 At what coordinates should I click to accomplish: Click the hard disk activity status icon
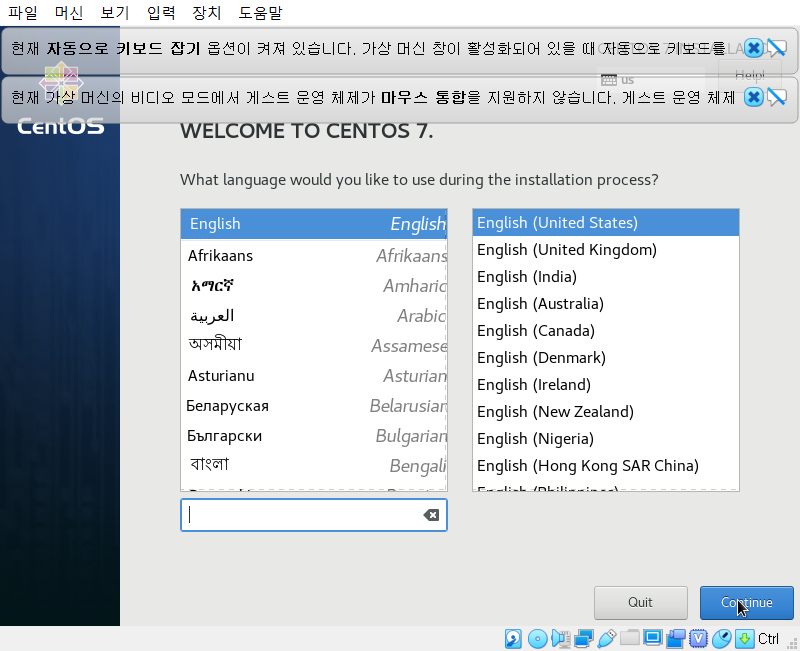513,638
